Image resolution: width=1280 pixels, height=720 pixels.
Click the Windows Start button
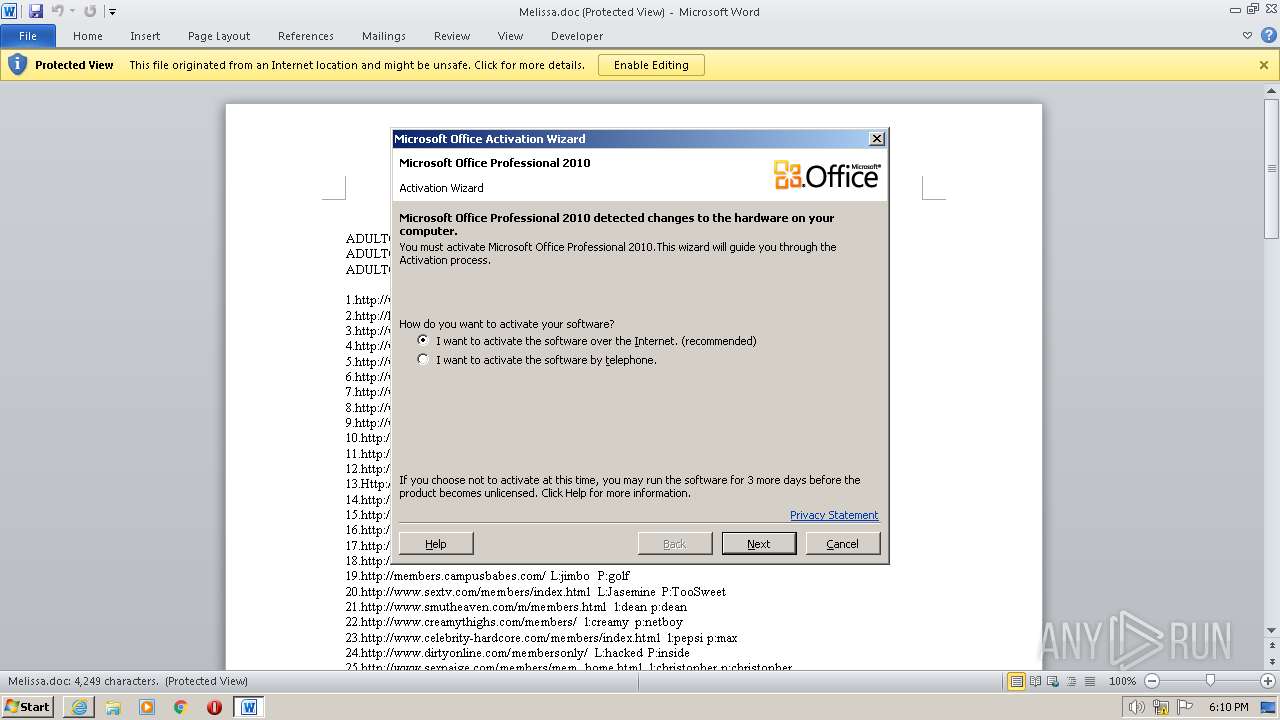tap(28, 707)
